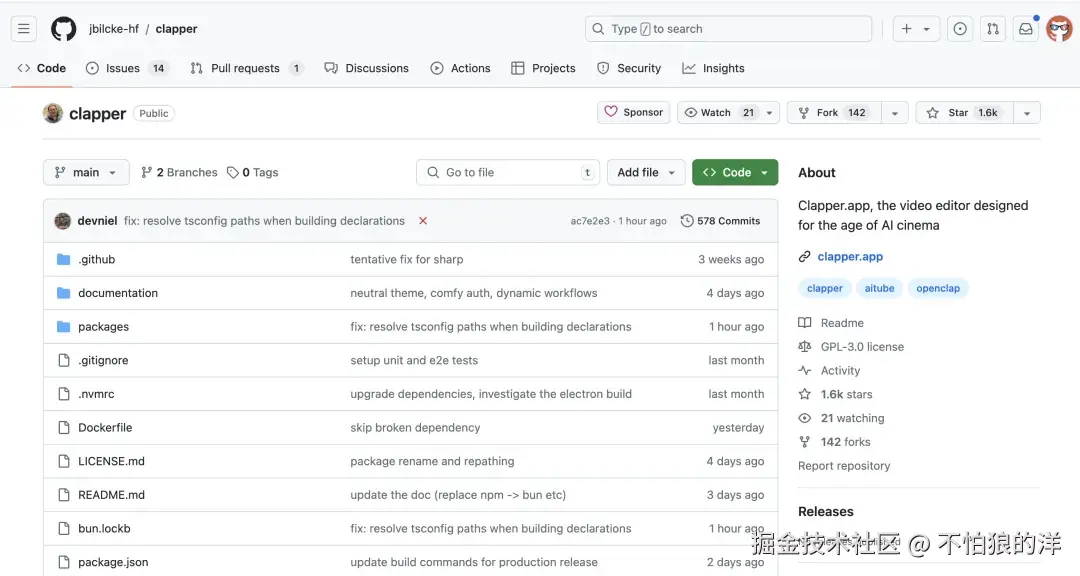Expand the Watch options dropdown arrow
Screen dimensions: 1080x576
(x=769, y=112)
